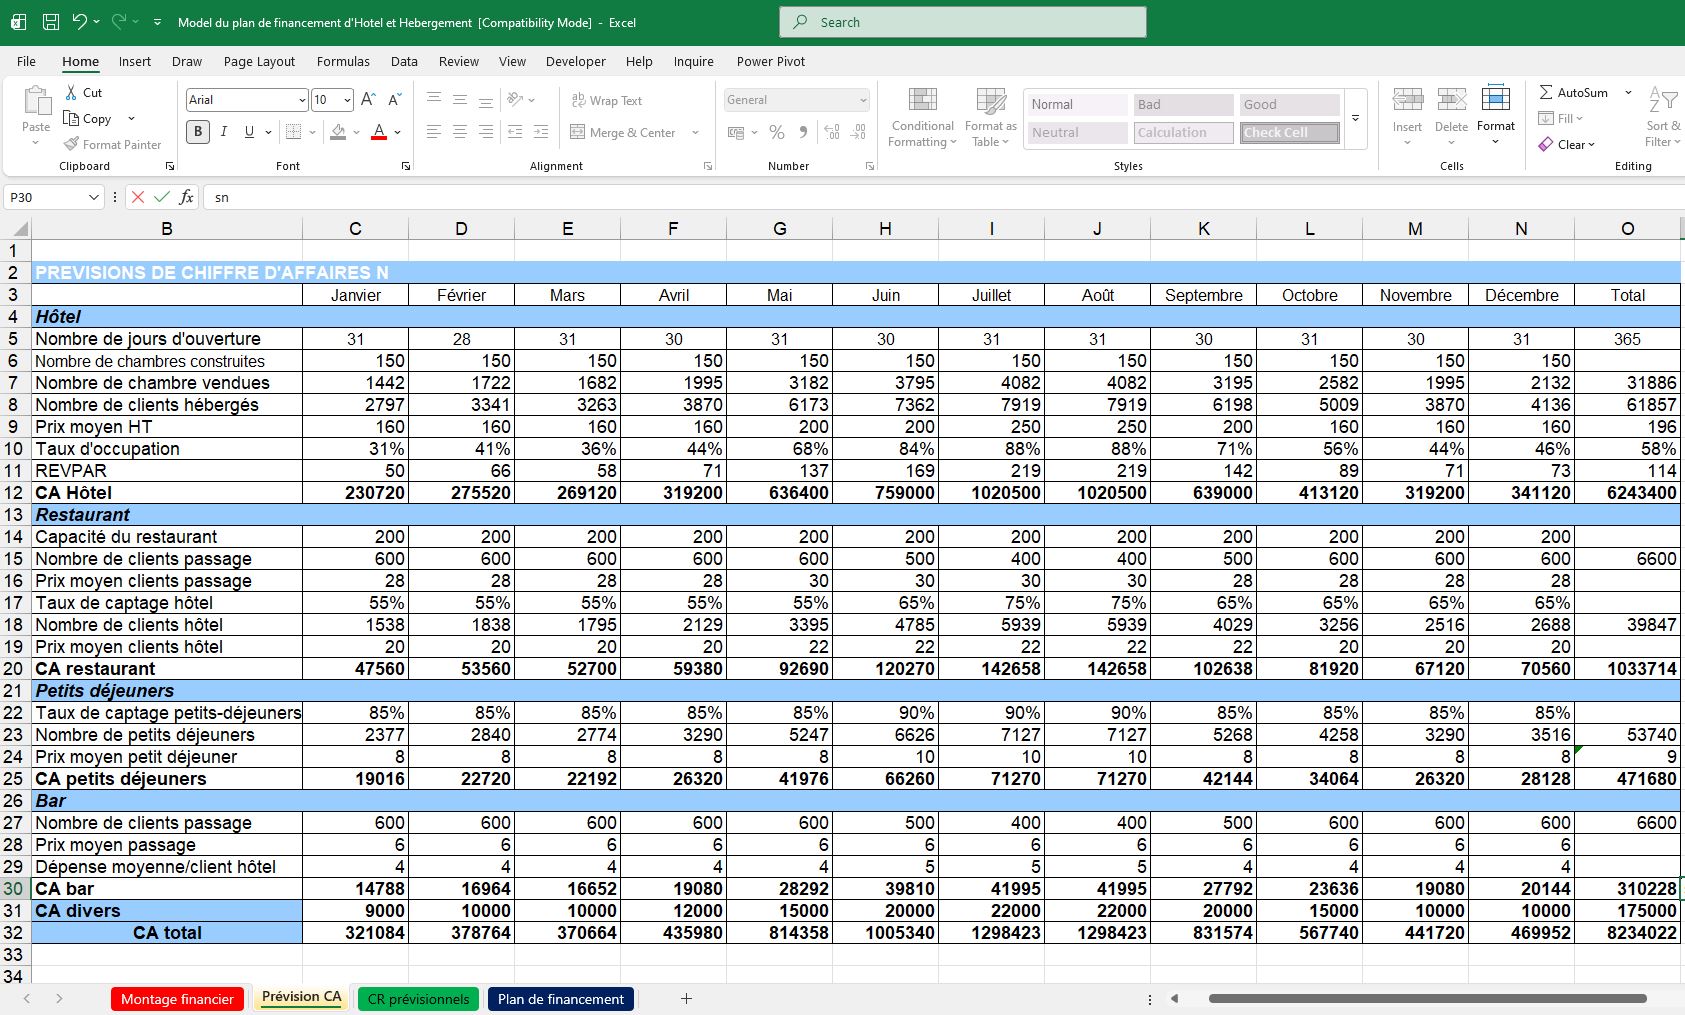Undo the last action
Screen dimensions: 1685x1015
(x=80, y=22)
